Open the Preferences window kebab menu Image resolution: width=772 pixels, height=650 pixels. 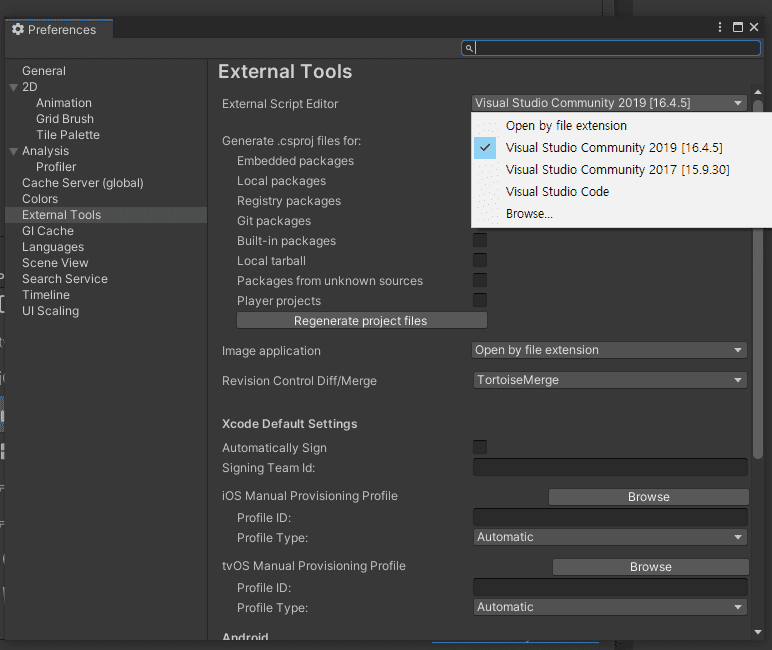click(x=720, y=27)
